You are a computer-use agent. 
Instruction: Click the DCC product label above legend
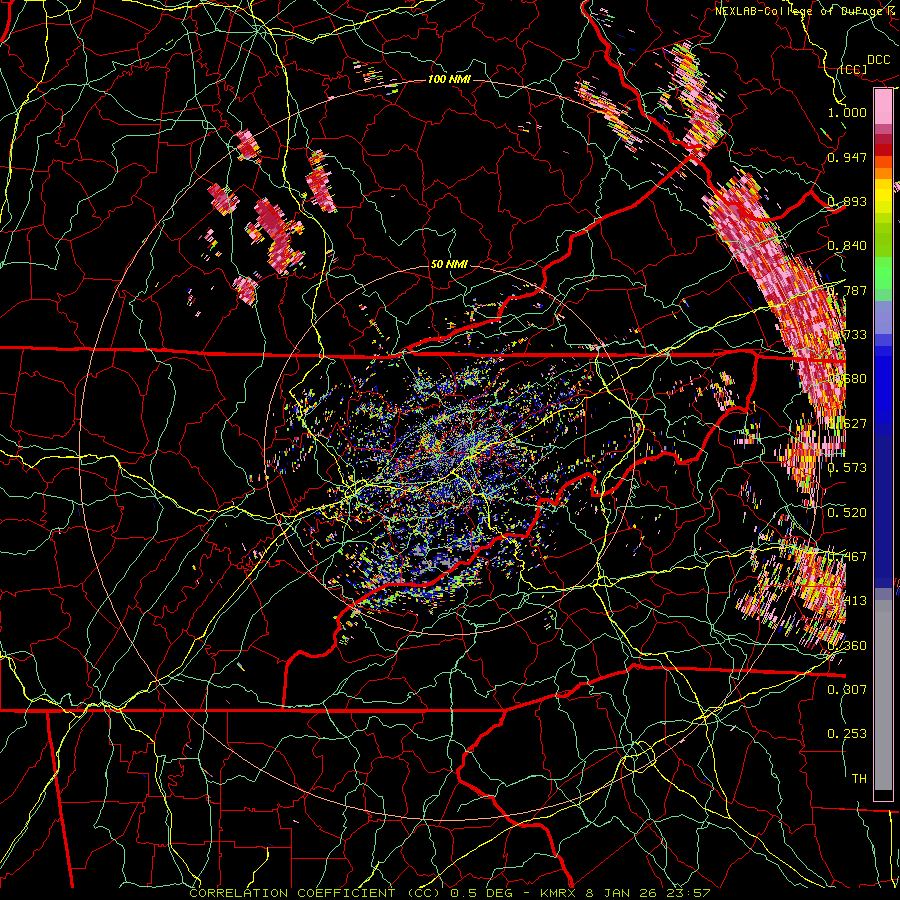tap(878, 60)
